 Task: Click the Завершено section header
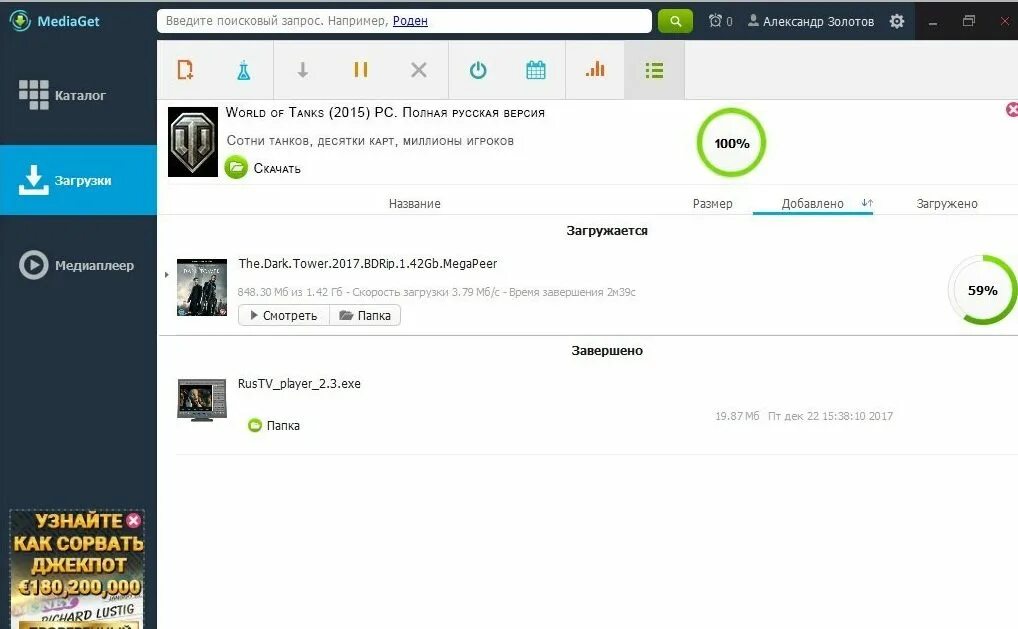(607, 351)
